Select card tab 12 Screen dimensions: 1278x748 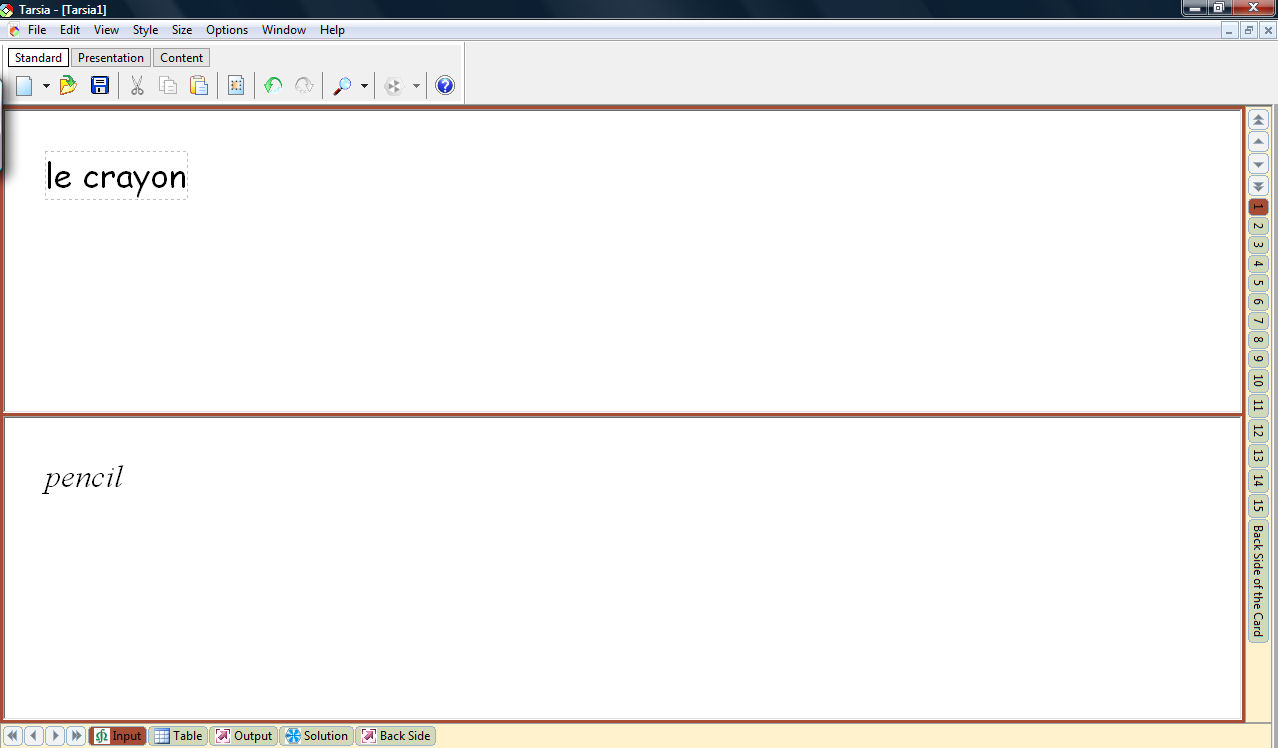click(x=1259, y=431)
